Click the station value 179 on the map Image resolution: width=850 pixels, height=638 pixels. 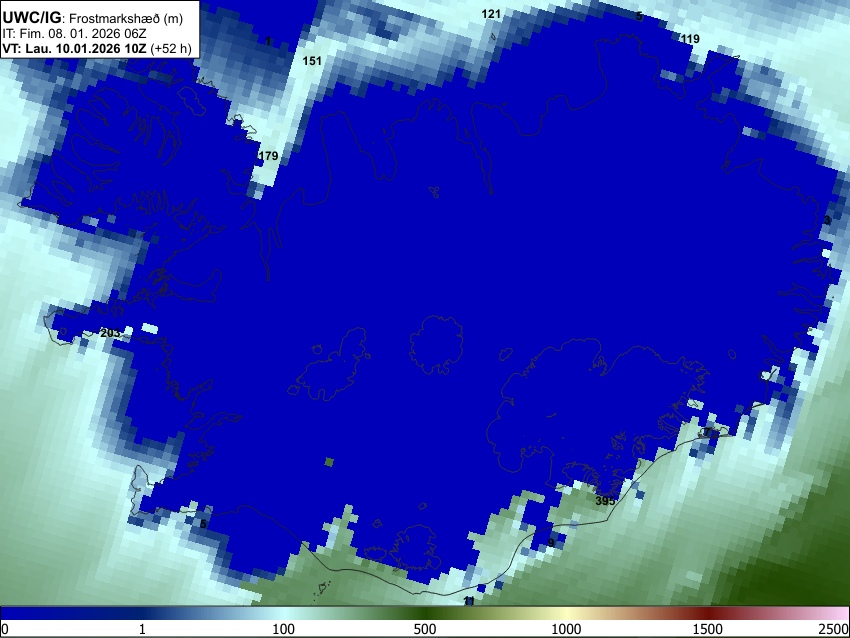click(268, 156)
